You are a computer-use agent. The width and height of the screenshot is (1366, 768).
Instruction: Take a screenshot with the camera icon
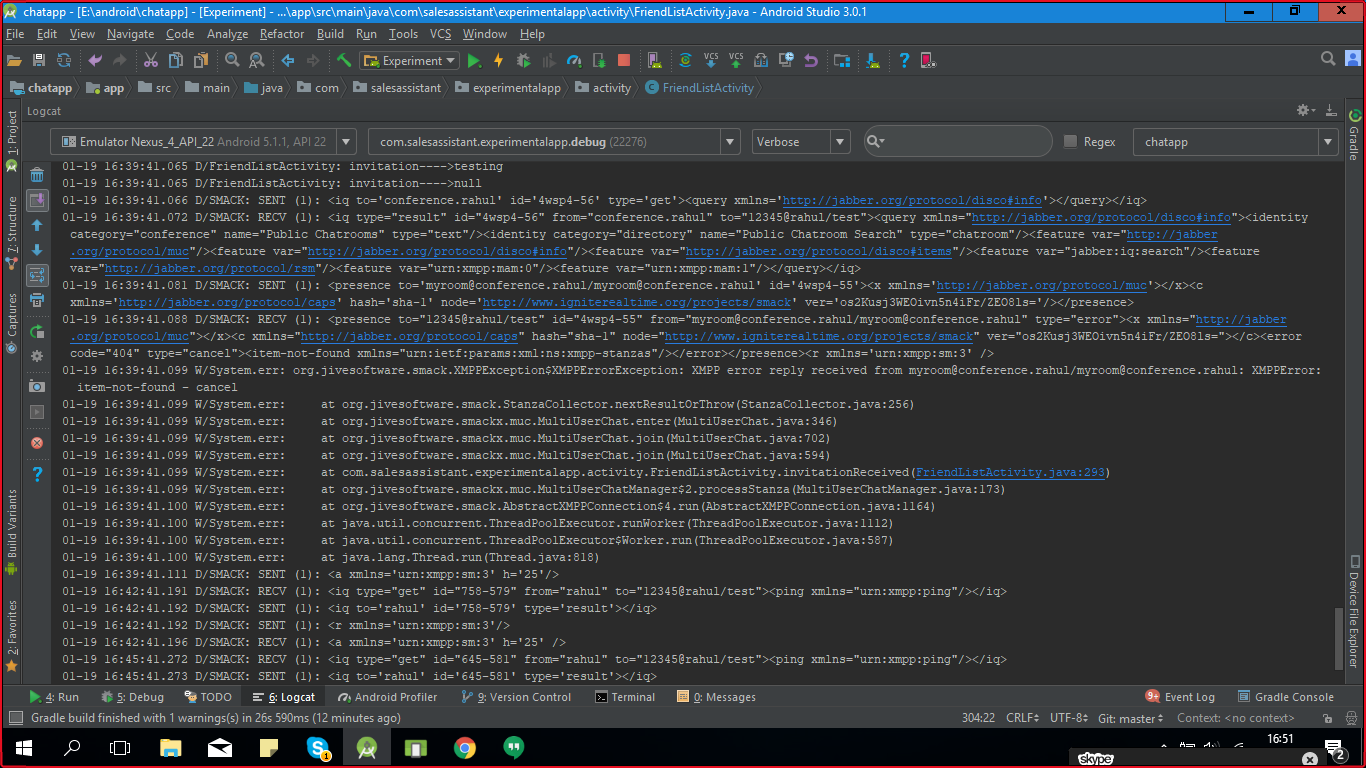coord(37,386)
